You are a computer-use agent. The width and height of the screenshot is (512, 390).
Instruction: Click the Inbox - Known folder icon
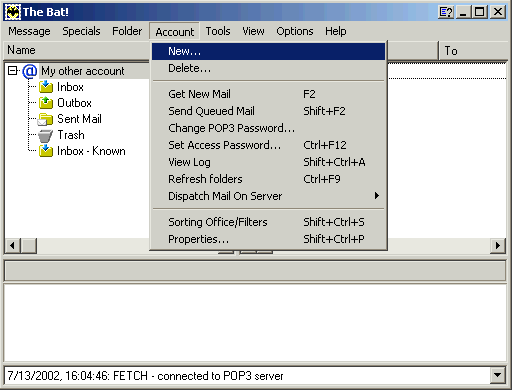(x=46, y=151)
